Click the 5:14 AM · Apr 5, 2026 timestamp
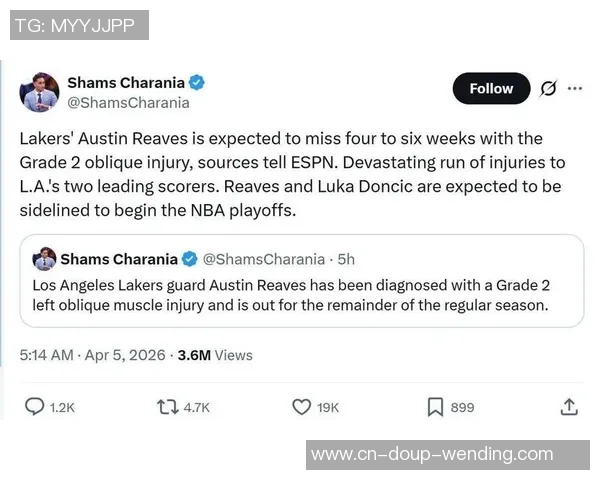The height and width of the screenshot is (480, 600). click(x=93, y=355)
